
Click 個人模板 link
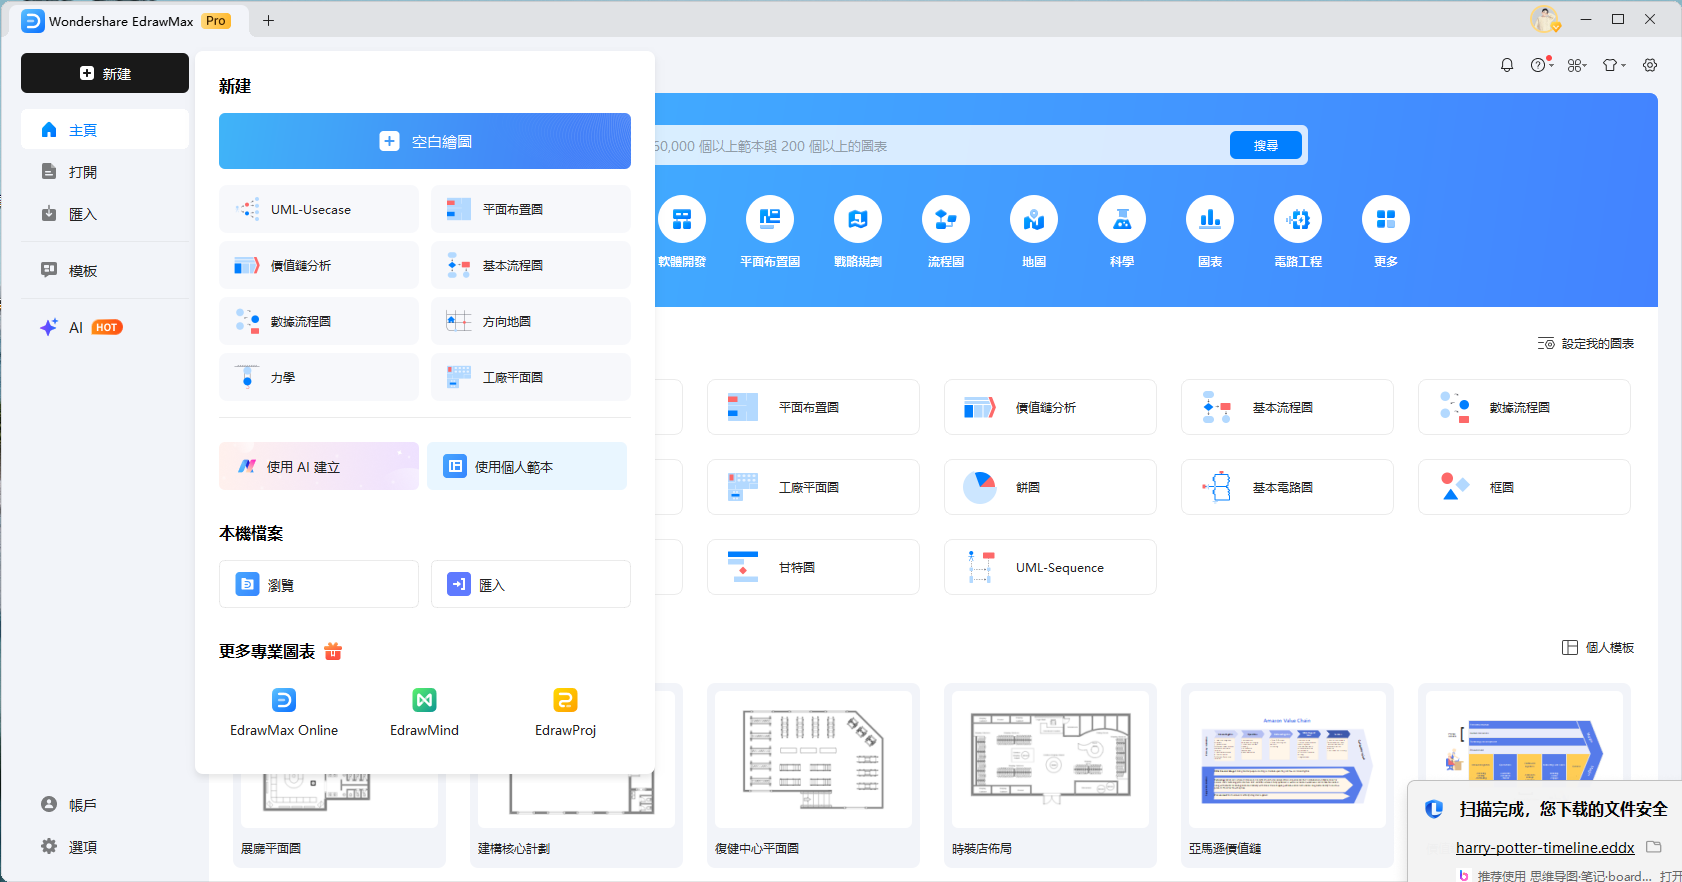pos(1598,647)
